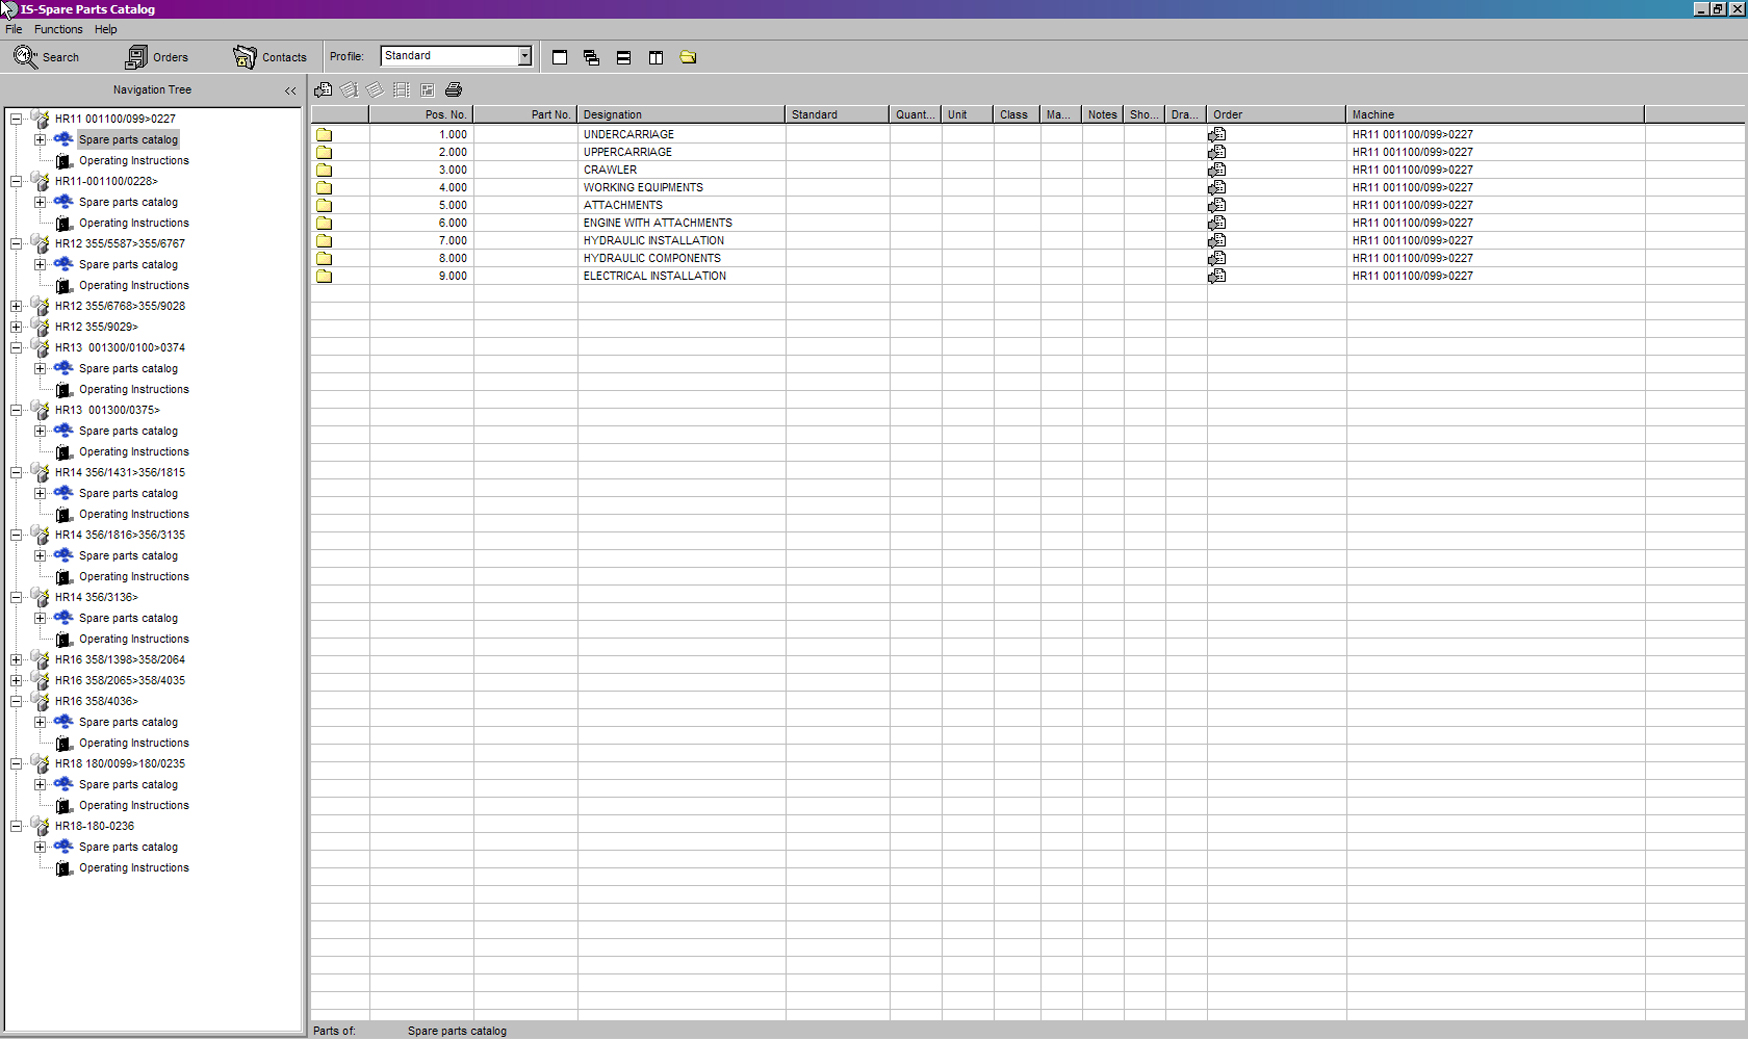
Task: Expand the HR16 358/1398>358/2064 node
Action: pyautogui.click(x=16, y=660)
